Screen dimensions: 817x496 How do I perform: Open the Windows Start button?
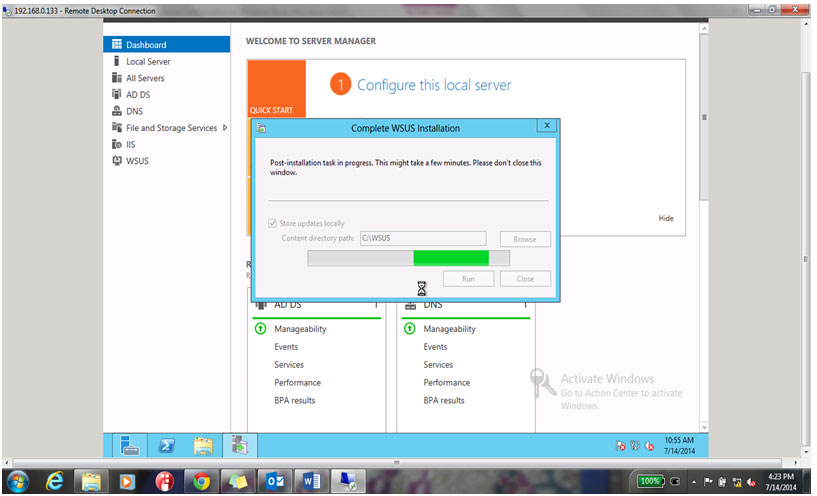(17, 481)
